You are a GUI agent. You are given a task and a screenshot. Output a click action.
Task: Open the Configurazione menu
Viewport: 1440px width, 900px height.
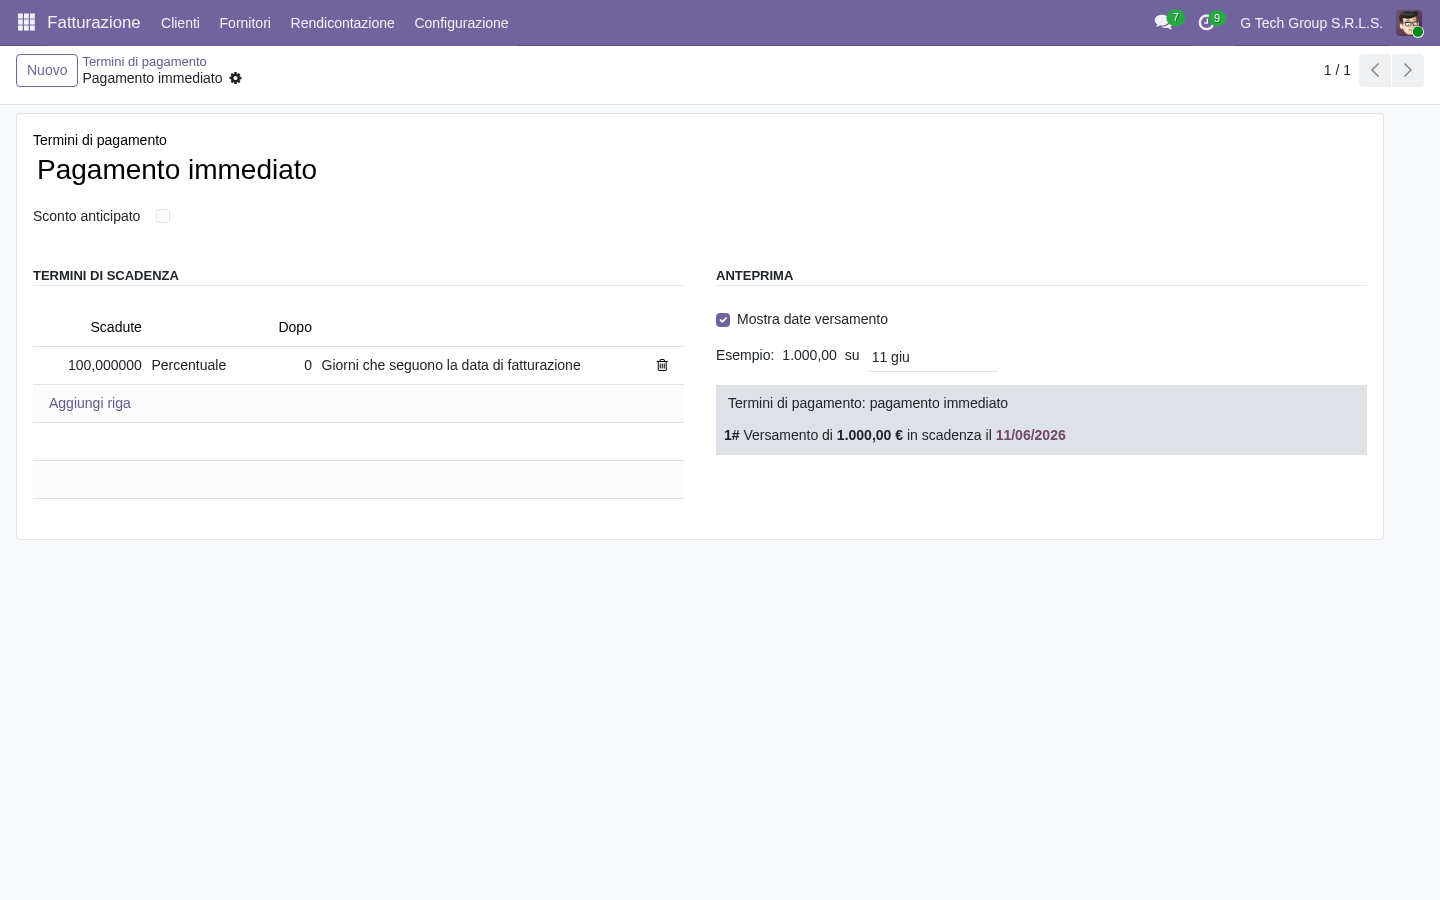point(461,23)
